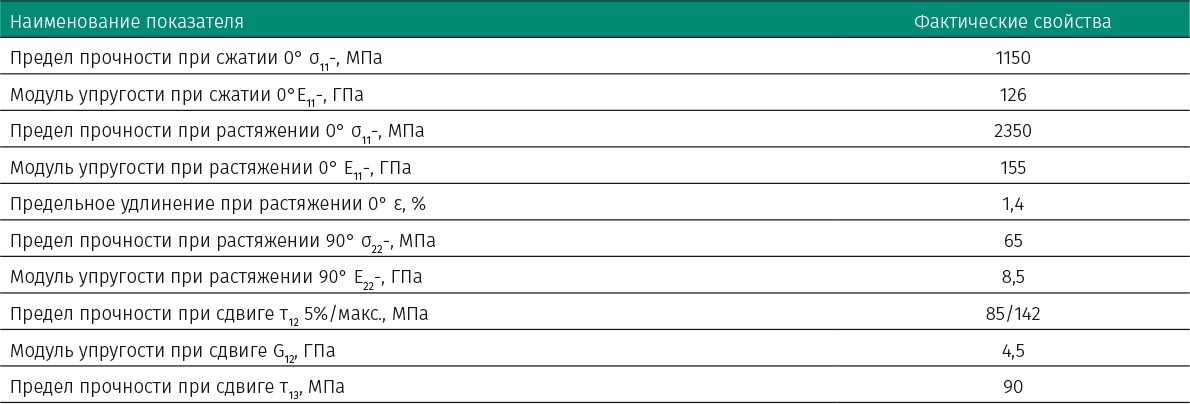This screenshot has height=404, width=1190.
Task: Click row 'Предел прочности при растяжении 90°'
Action: point(595,241)
